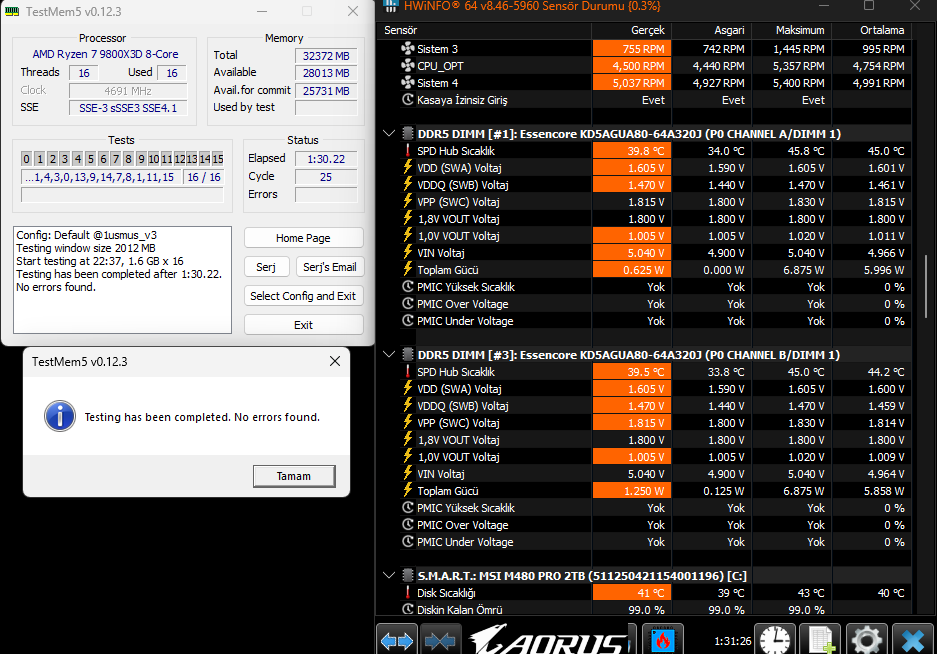937x654 pixels.
Task: Click the HWiNFO title bar app icon
Action: pos(391,6)
